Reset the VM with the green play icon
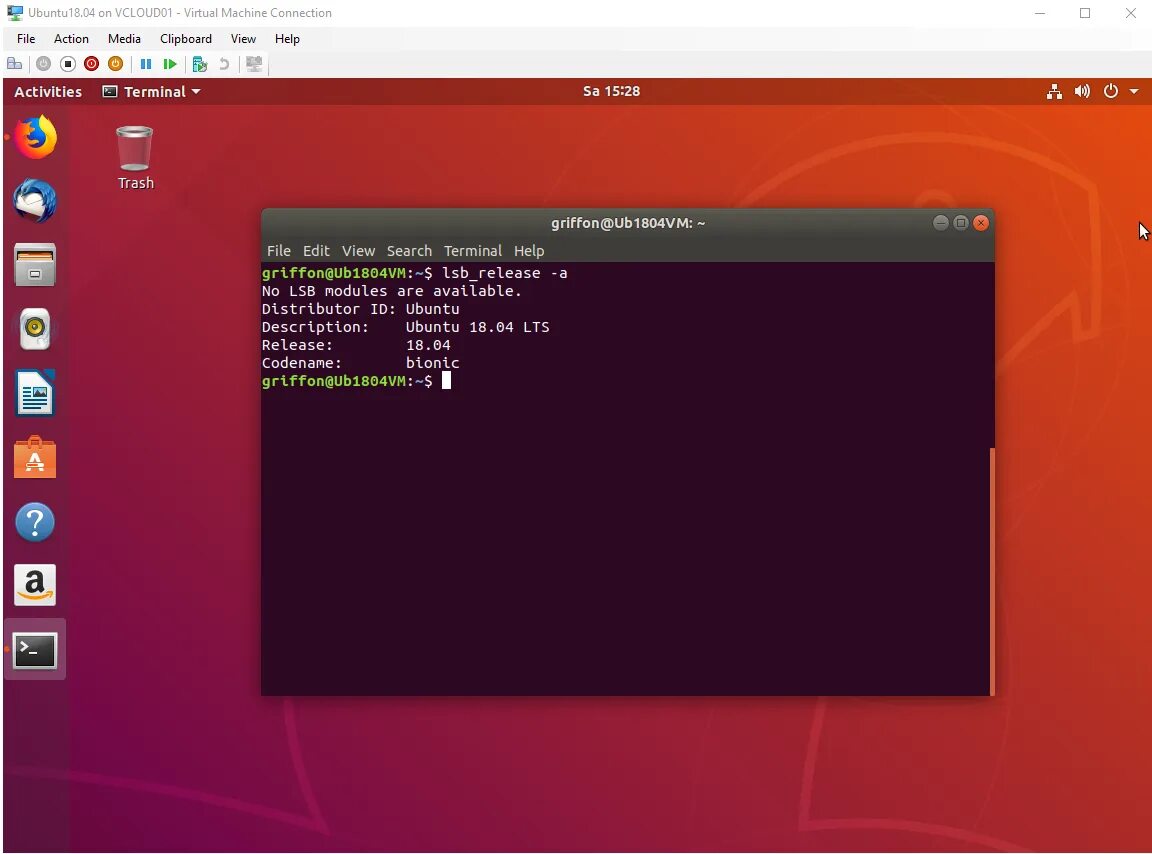 170,64
